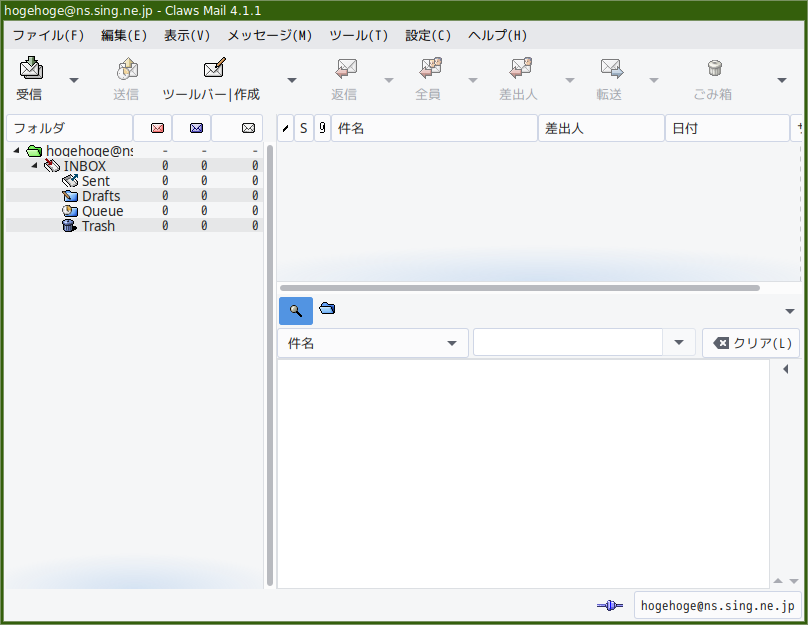
Task: Click the Queue folder icon
Action: pyautogui.click(x=70, y=211)
